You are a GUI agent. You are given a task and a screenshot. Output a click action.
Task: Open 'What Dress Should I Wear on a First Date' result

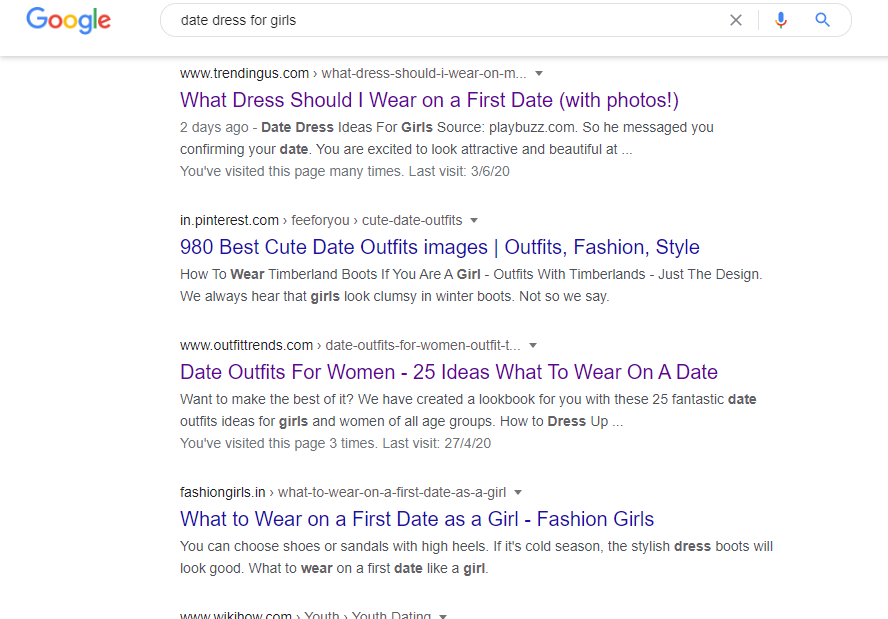click(429, 100)
